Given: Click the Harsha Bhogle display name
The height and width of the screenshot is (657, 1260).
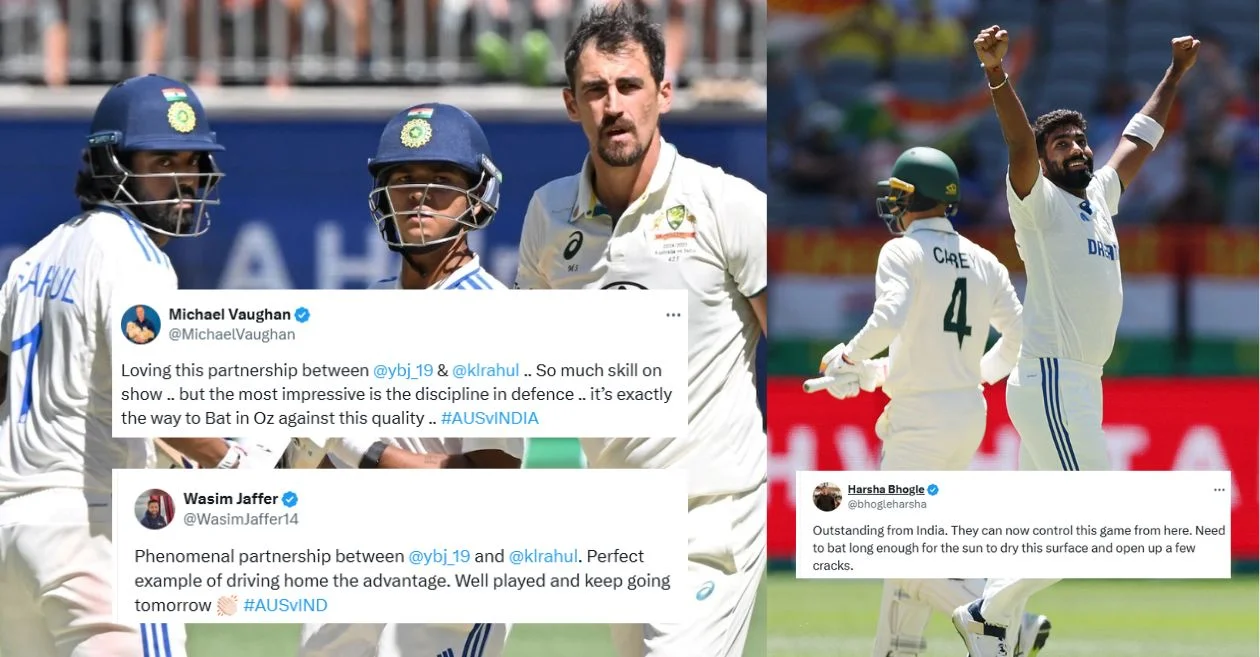Looking at the screenshot, I should 885,489.
